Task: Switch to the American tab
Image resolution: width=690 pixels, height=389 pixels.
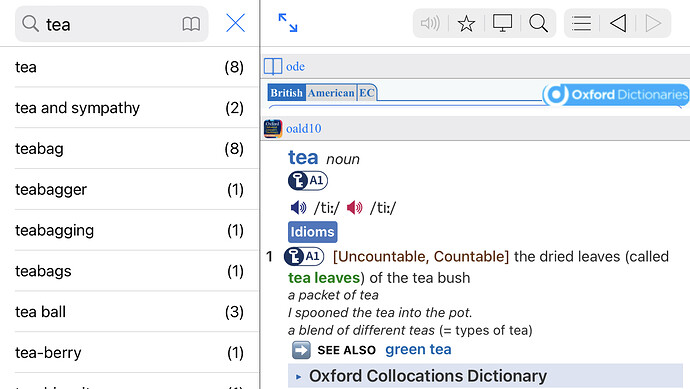Action: [x=331, y=93]
